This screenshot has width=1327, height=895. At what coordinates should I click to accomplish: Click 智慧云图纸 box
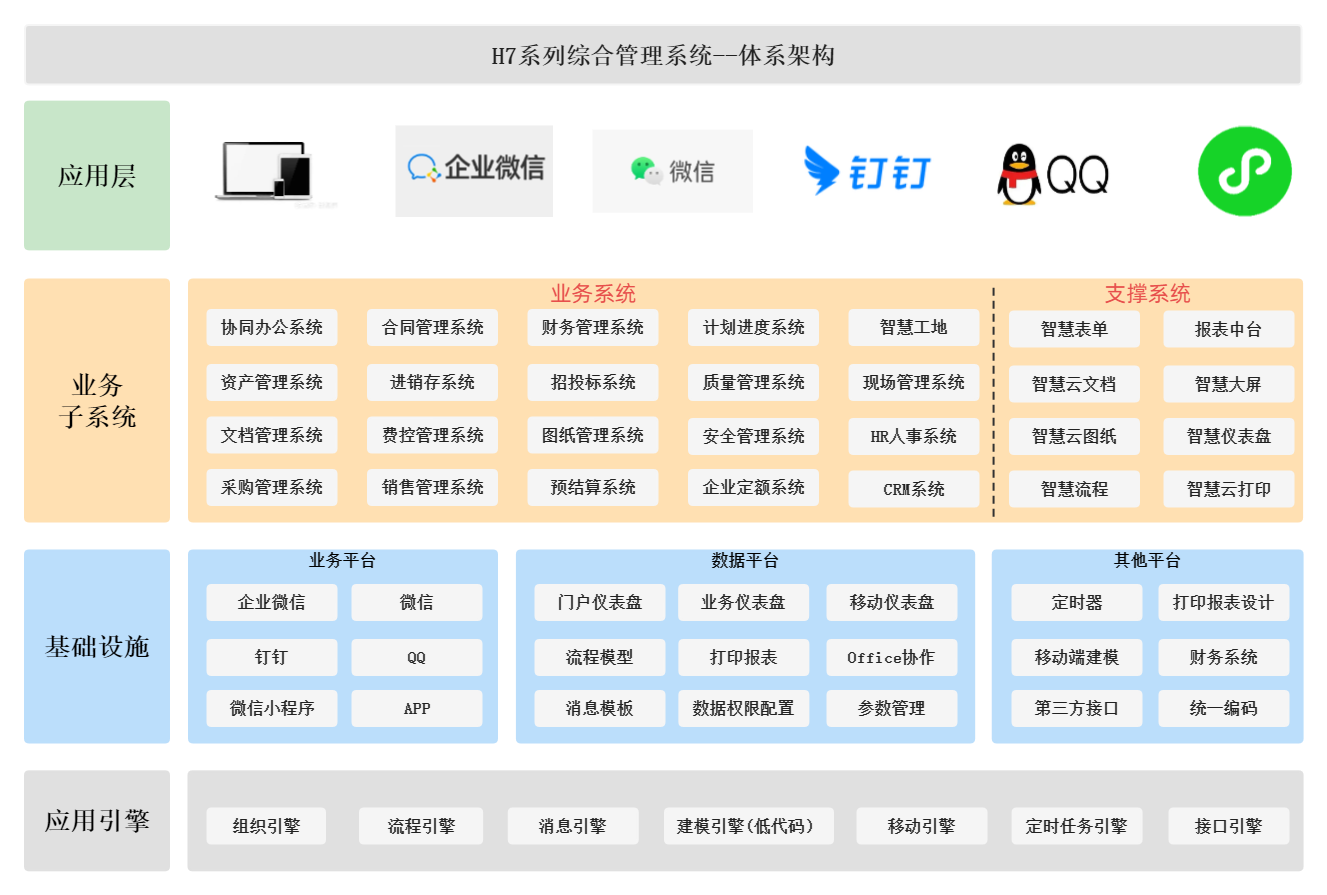(x=1075, y=437)
